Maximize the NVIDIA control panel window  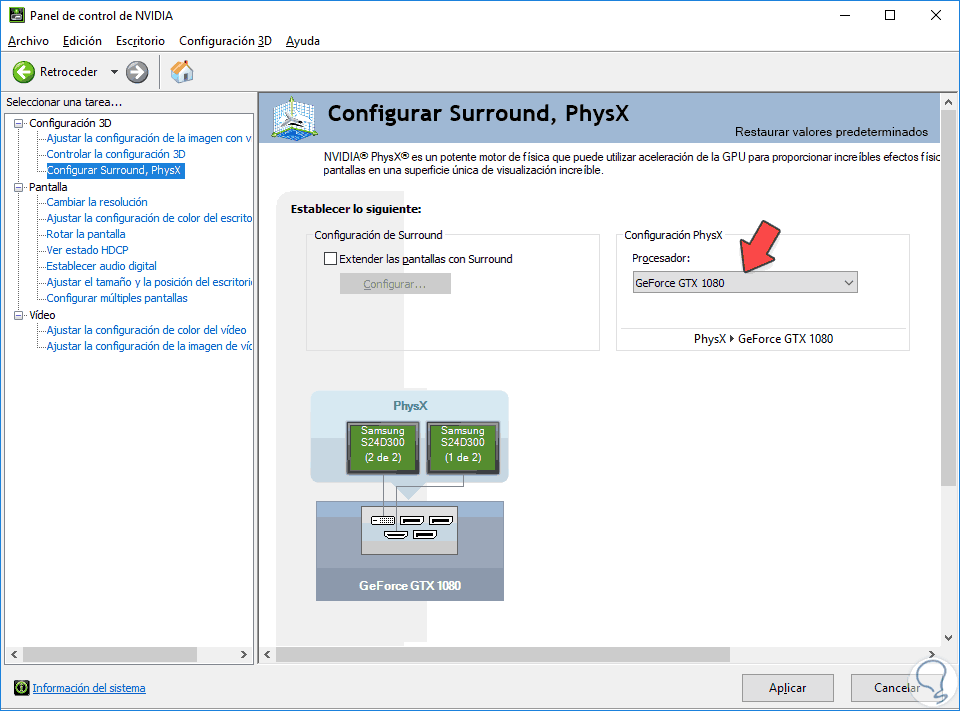point(890,15)
